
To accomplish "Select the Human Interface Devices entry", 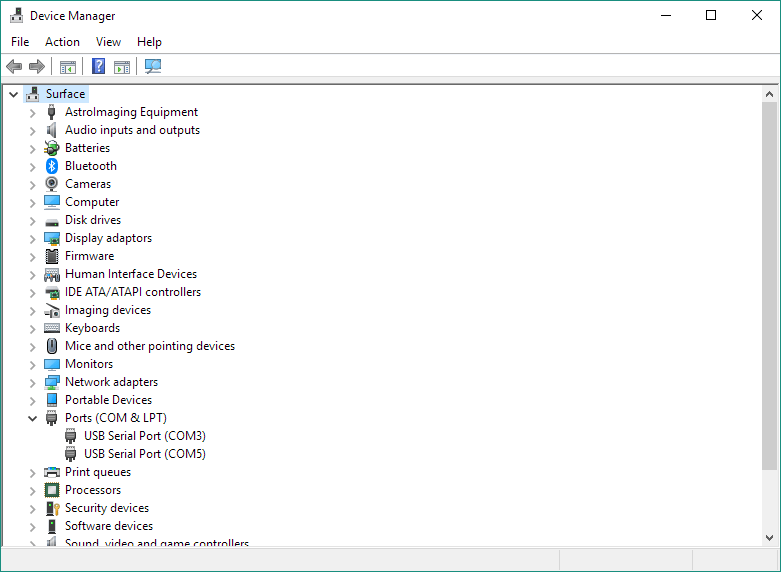I will [x=130, y=274].
